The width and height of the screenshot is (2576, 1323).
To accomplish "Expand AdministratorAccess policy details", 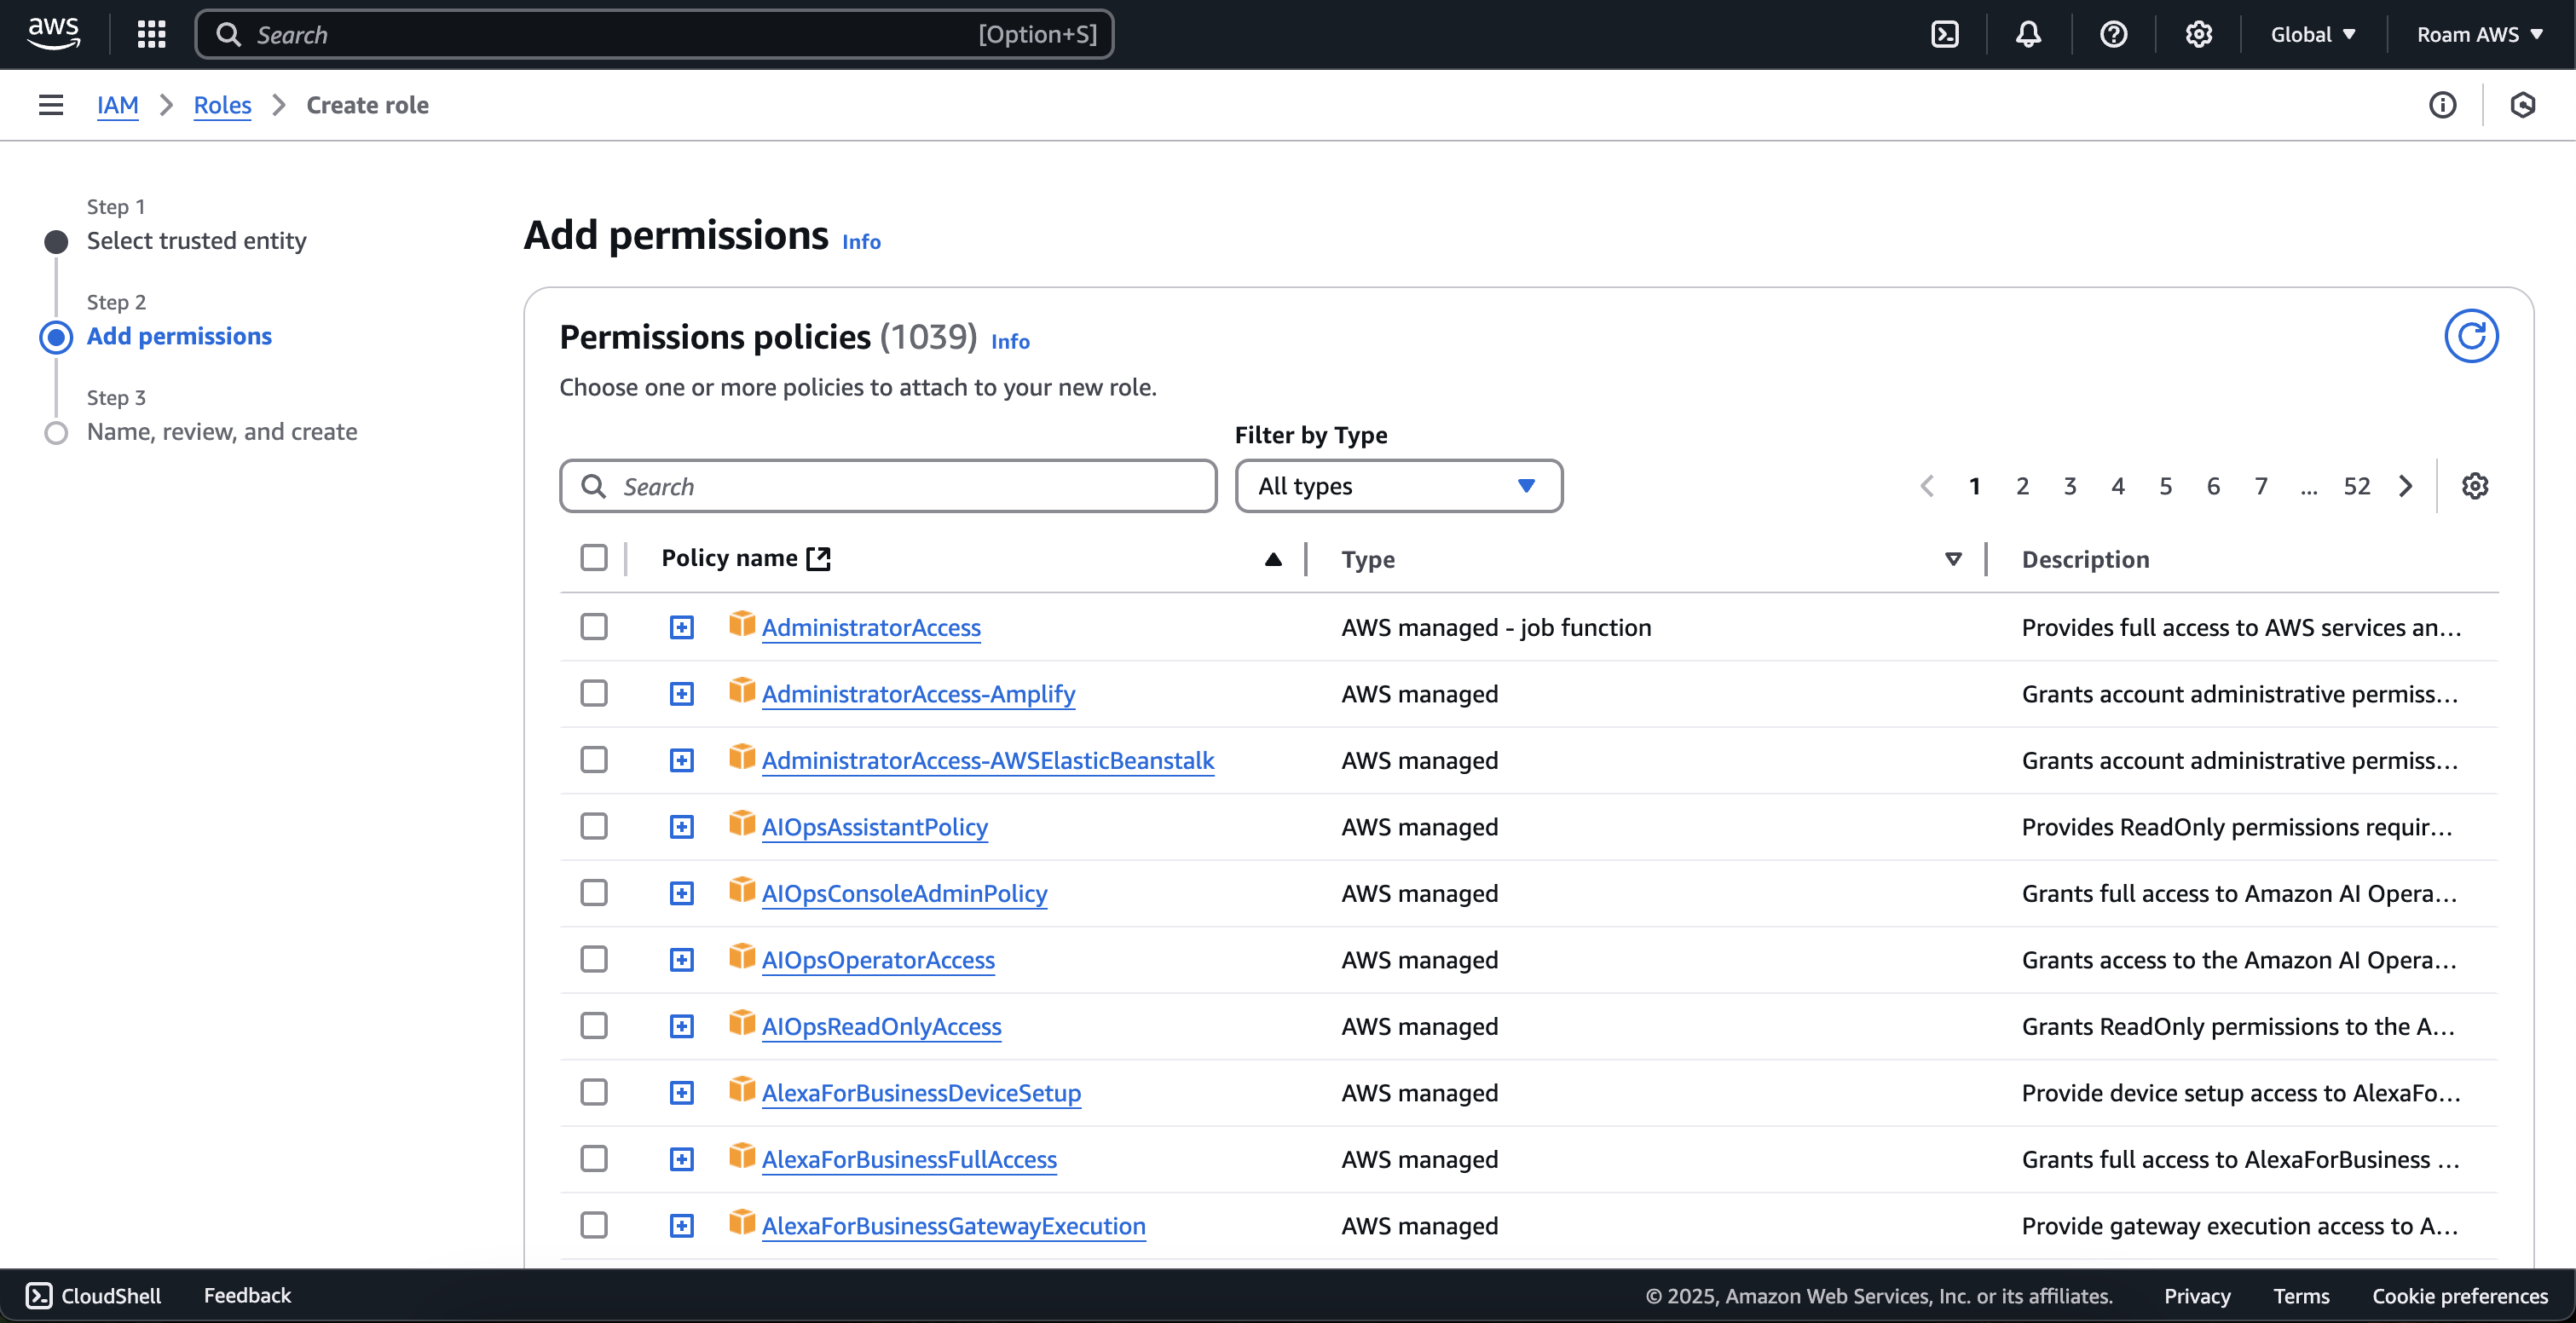I will coord(682,627).
